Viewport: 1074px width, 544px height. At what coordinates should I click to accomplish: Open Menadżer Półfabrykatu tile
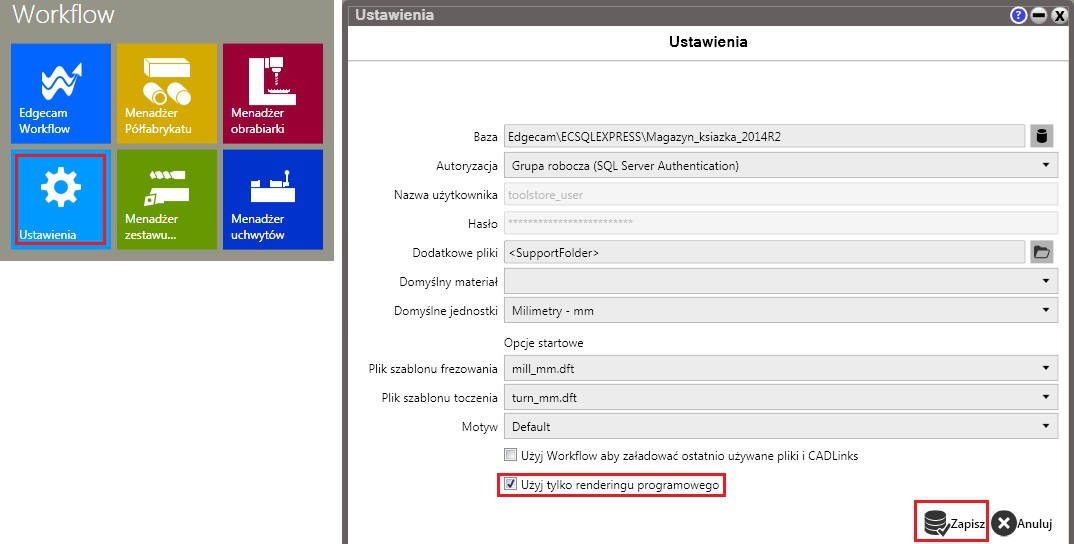(x=166, y=93)
